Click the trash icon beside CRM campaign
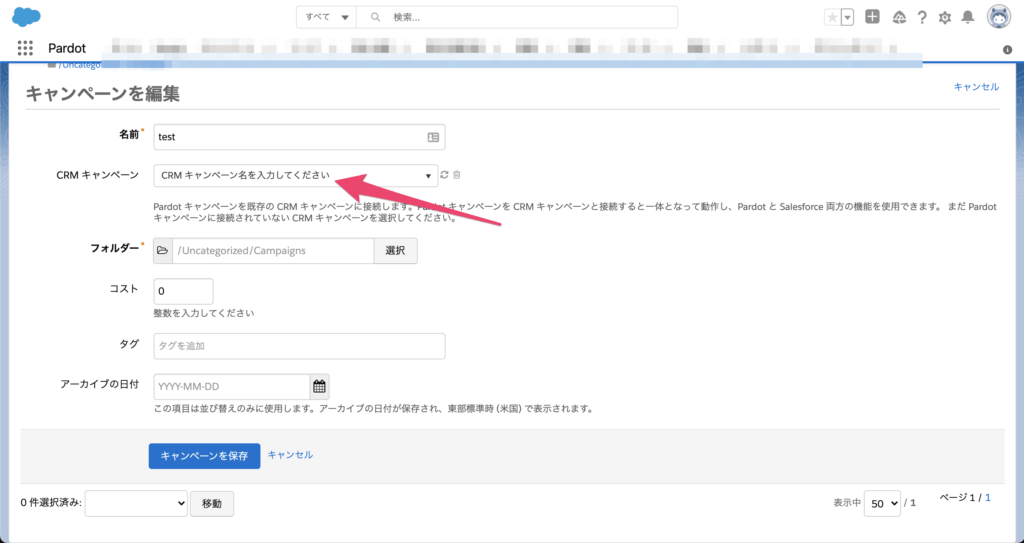 click(456, 174)
